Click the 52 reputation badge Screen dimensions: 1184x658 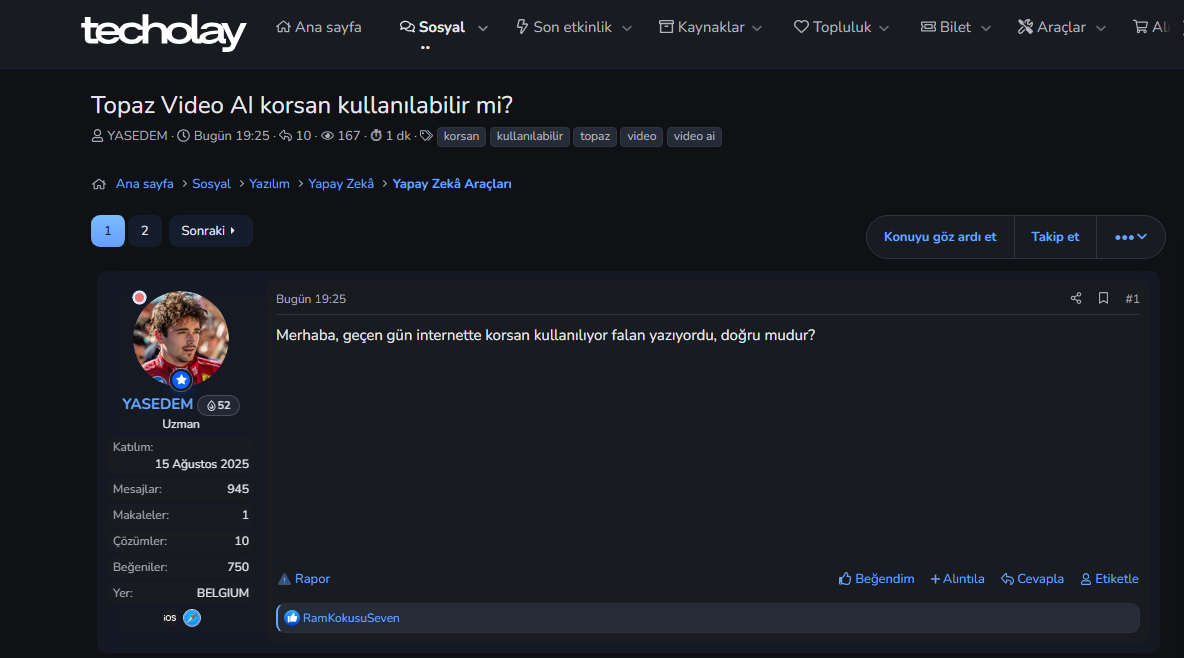(218, 406)
